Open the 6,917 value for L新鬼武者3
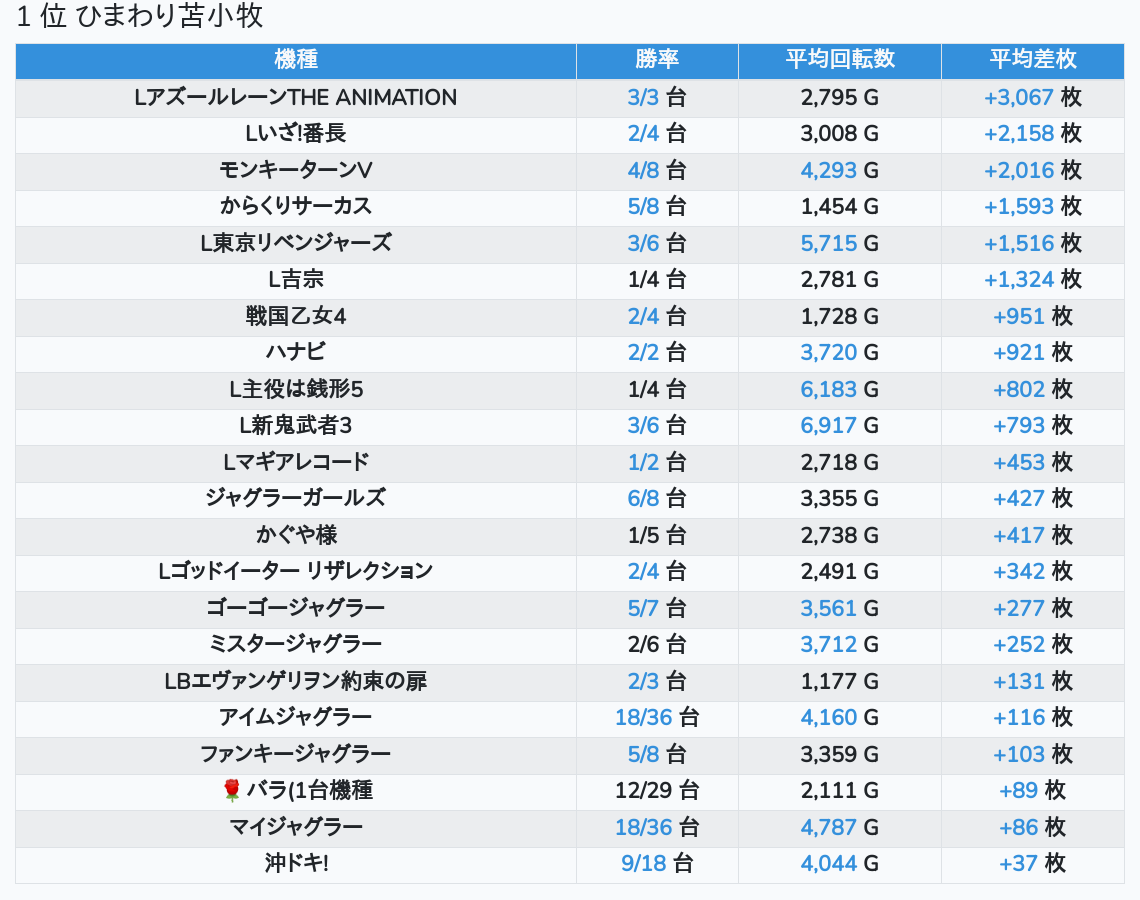Screen dimensions: 1140x900 (x=829, y=426)
